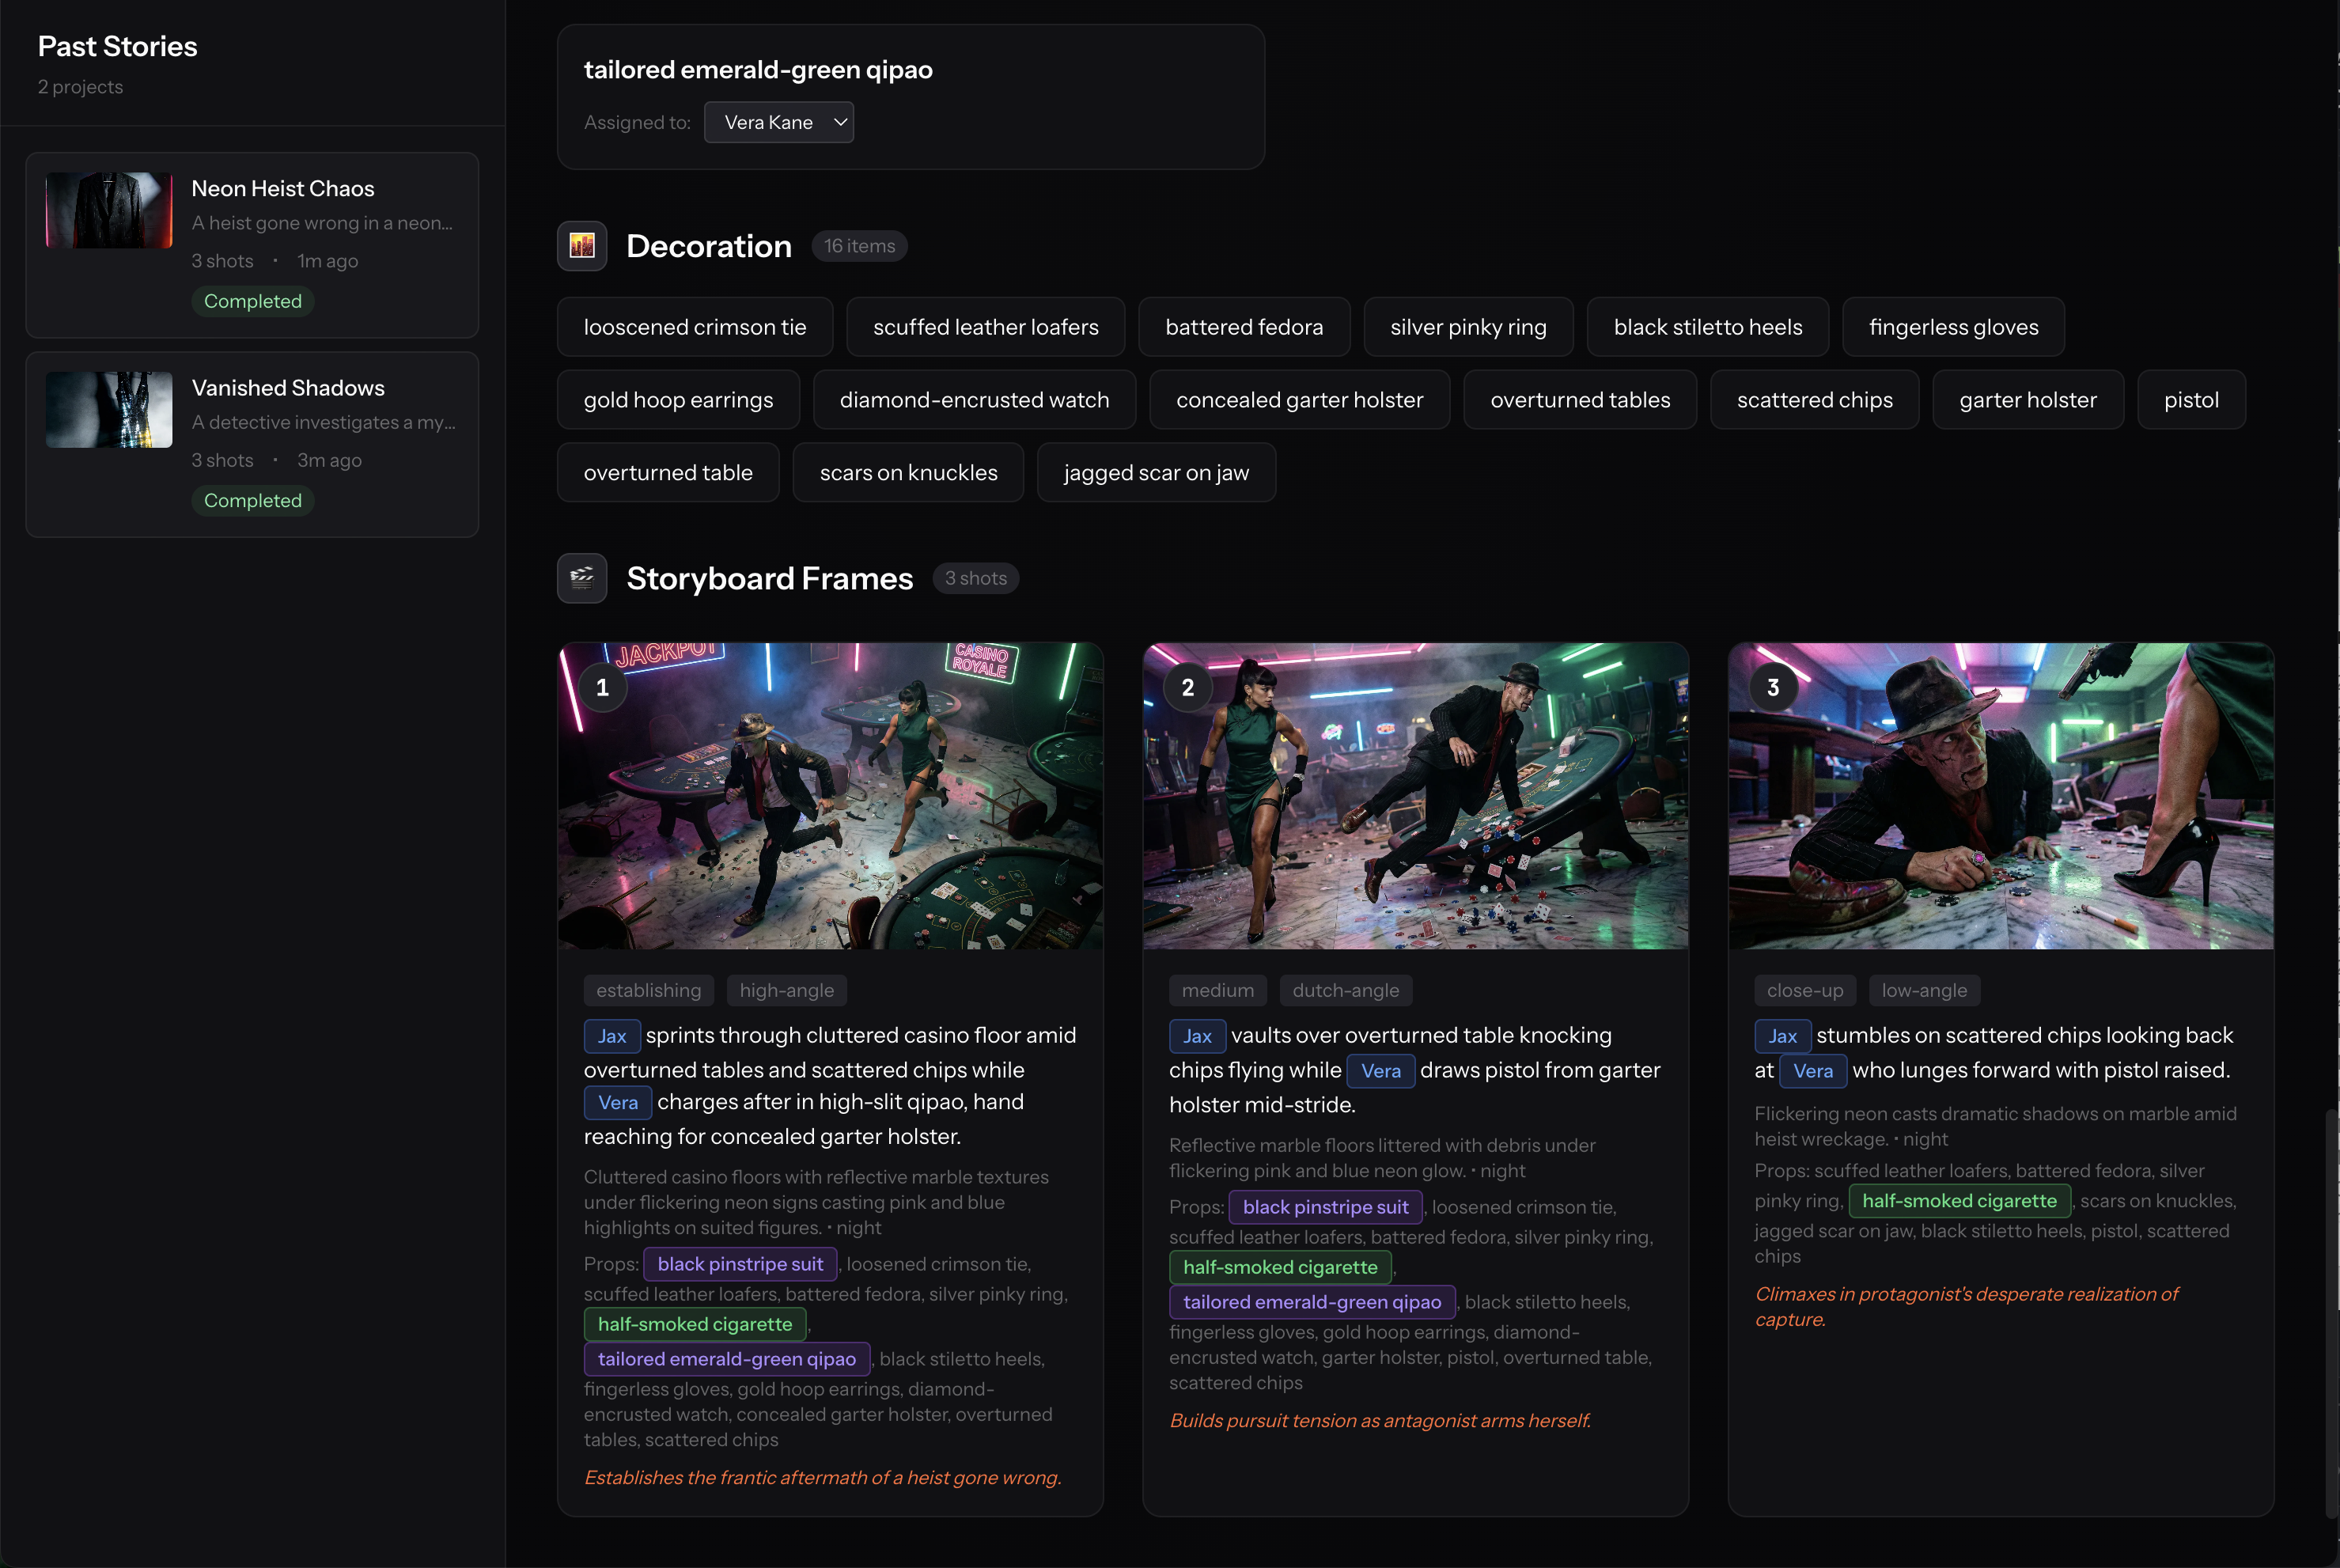Image resolution: width=2340 pixels, height=1568 pixels.
Task: Click the Vera tag in shot 3
Action: point(1812,1071)
